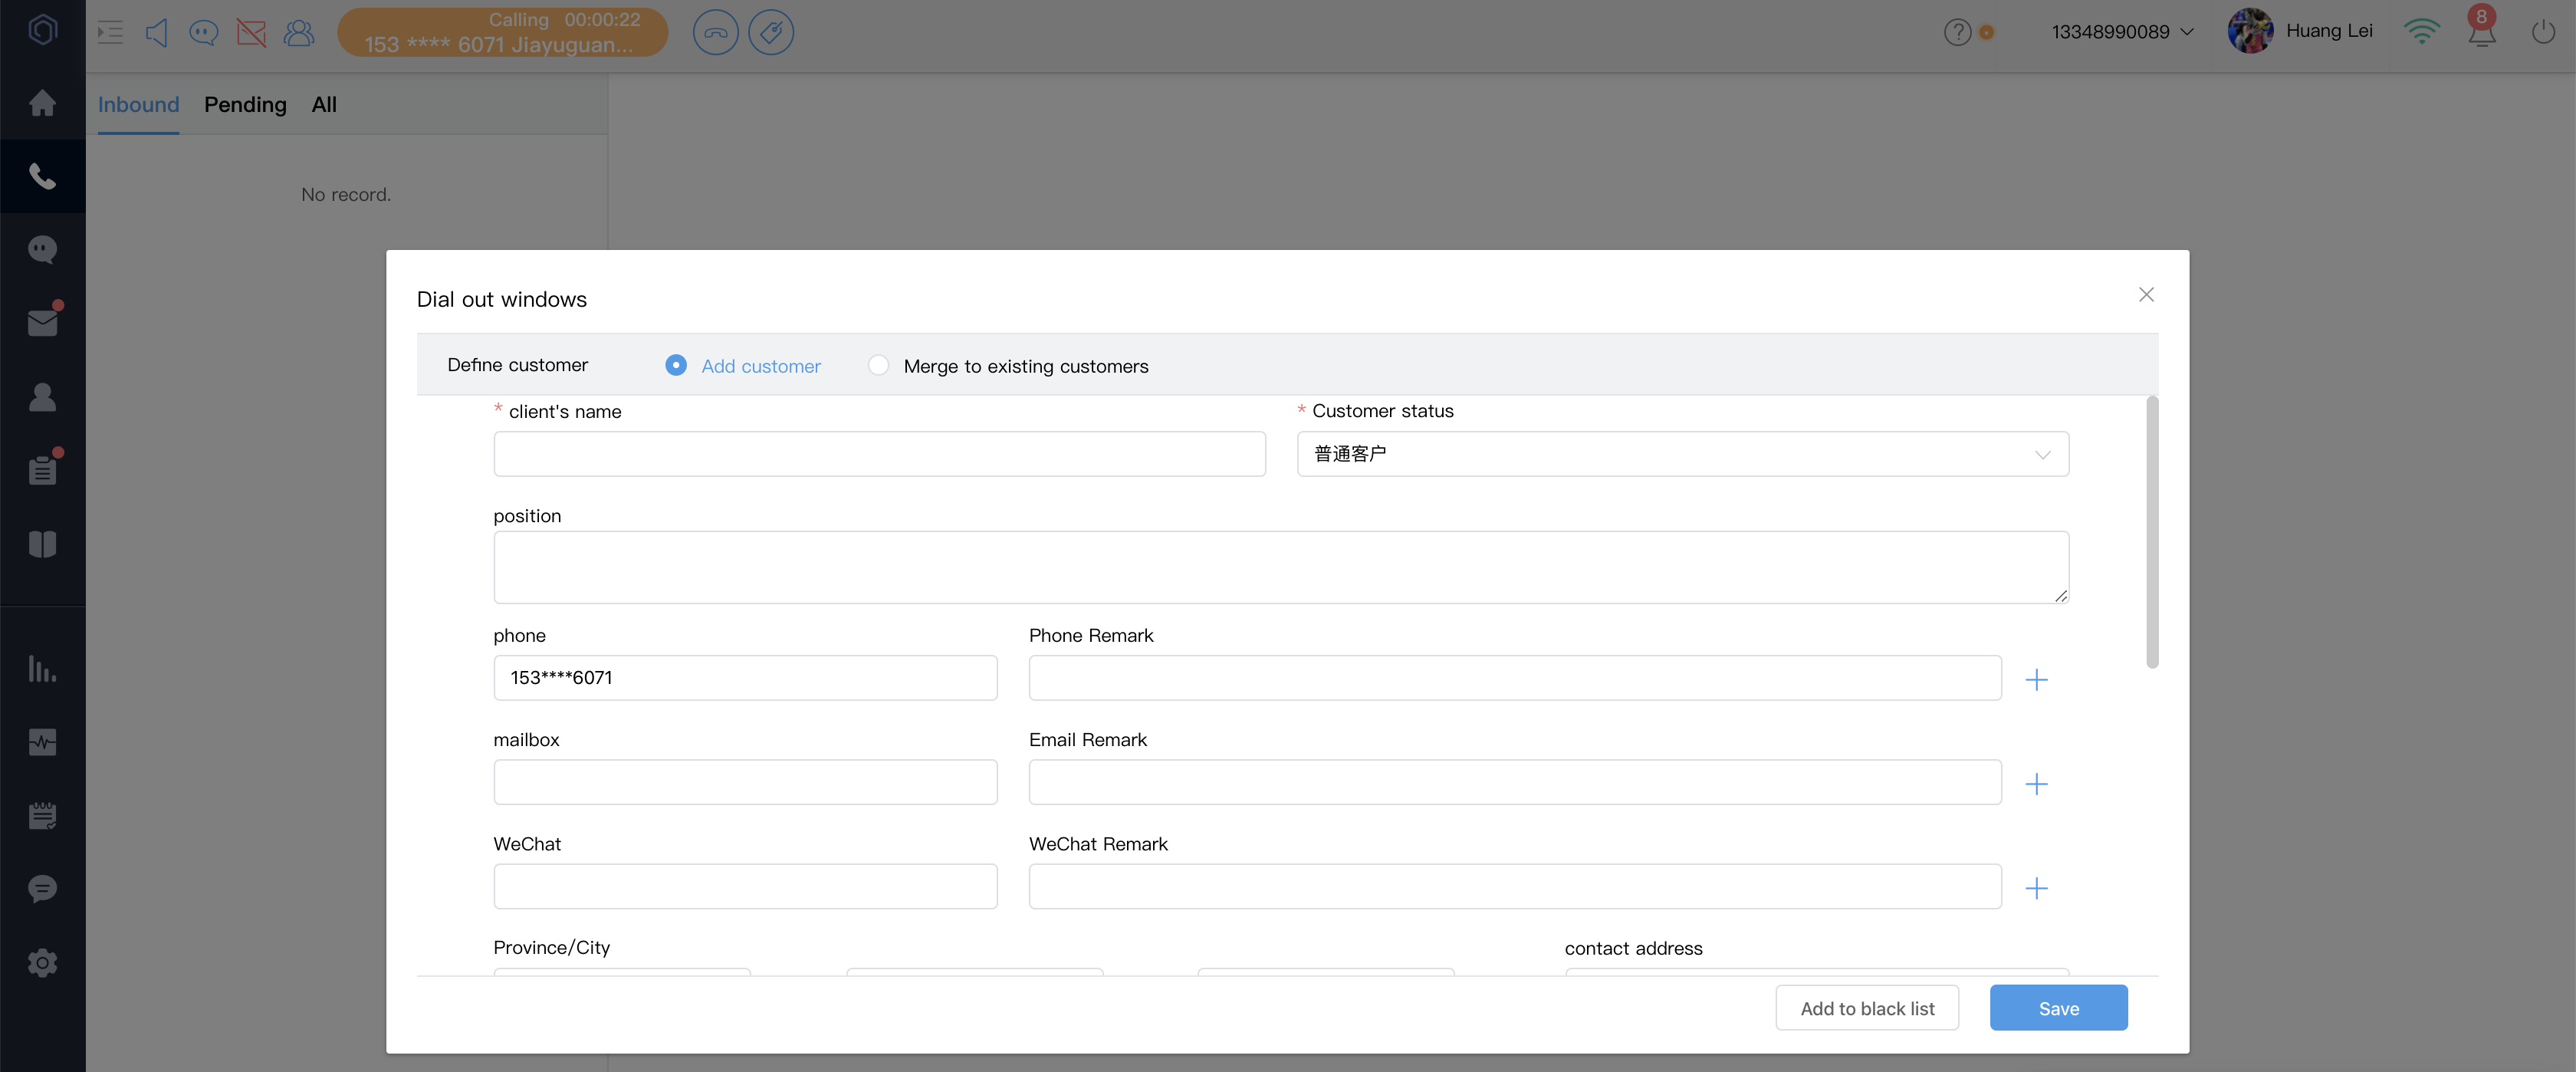This screenshot has height=1072, width=2576.
Task: Click the chat smiley icon in top bar
Action: pyautogui.click(x=203, y=32)
